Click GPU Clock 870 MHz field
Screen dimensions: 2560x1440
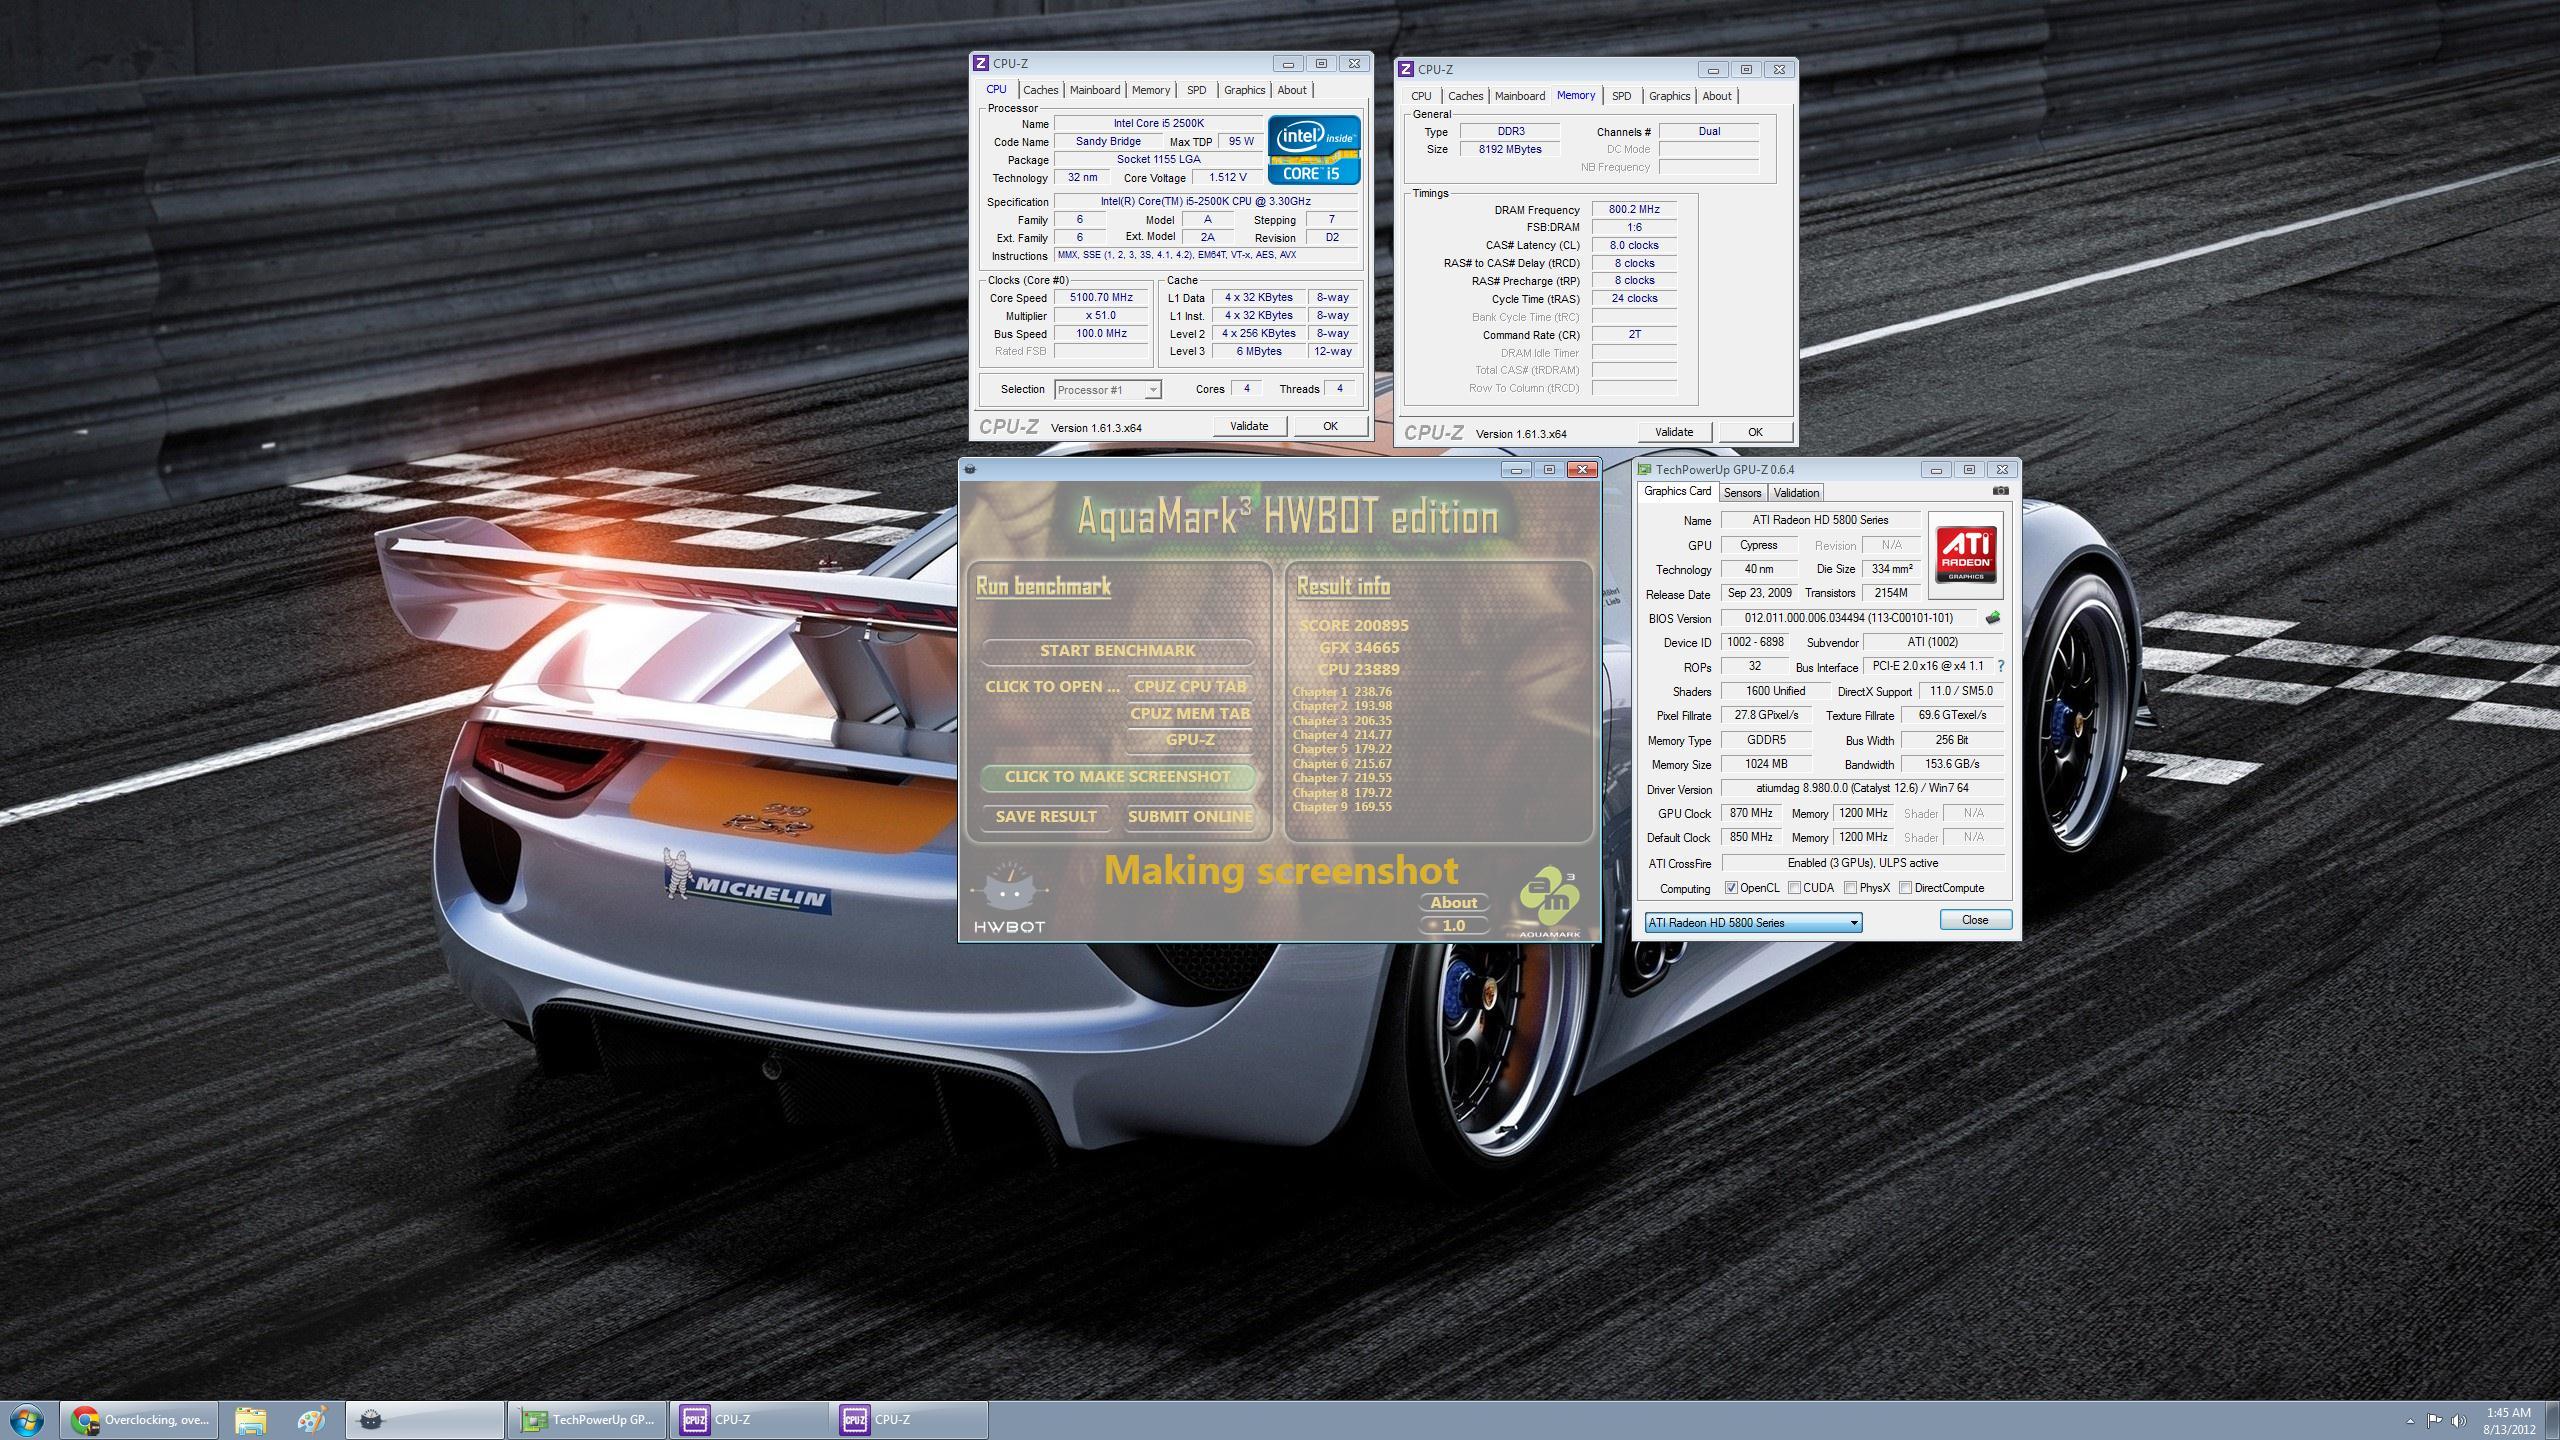pyautogui.click(x=1751, y=814)
